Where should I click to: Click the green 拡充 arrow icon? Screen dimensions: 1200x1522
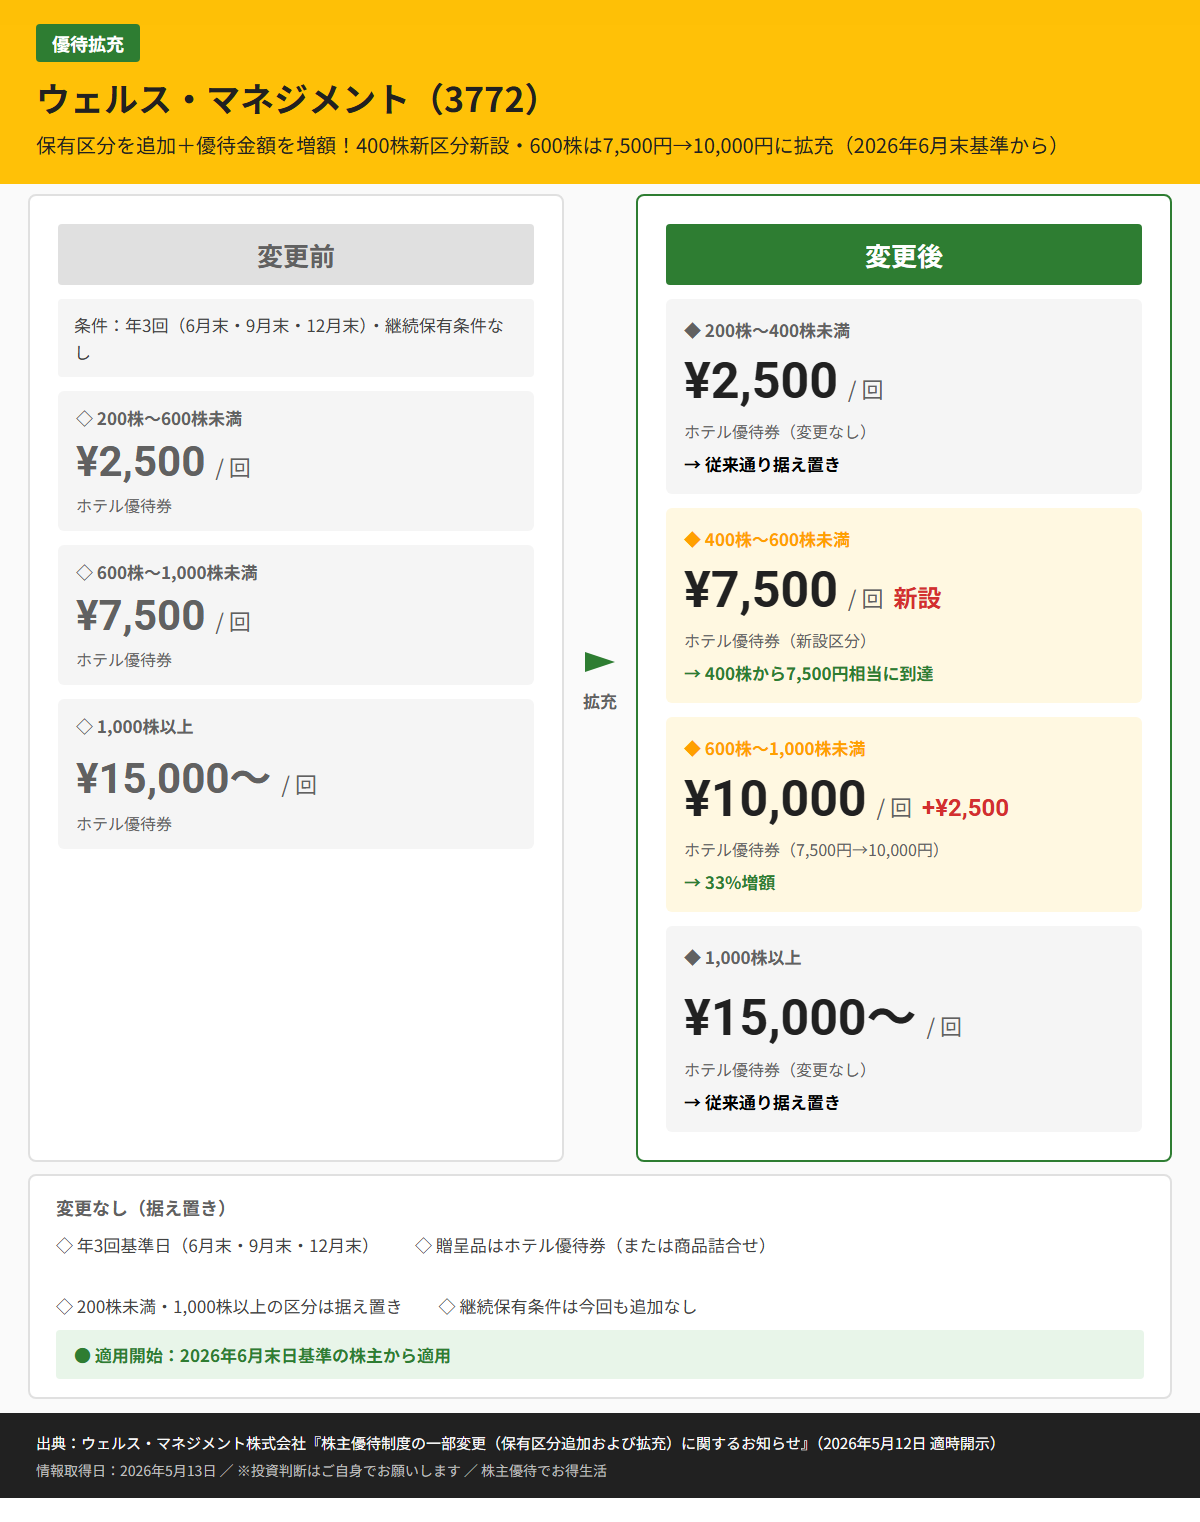(x=599, y=662)
